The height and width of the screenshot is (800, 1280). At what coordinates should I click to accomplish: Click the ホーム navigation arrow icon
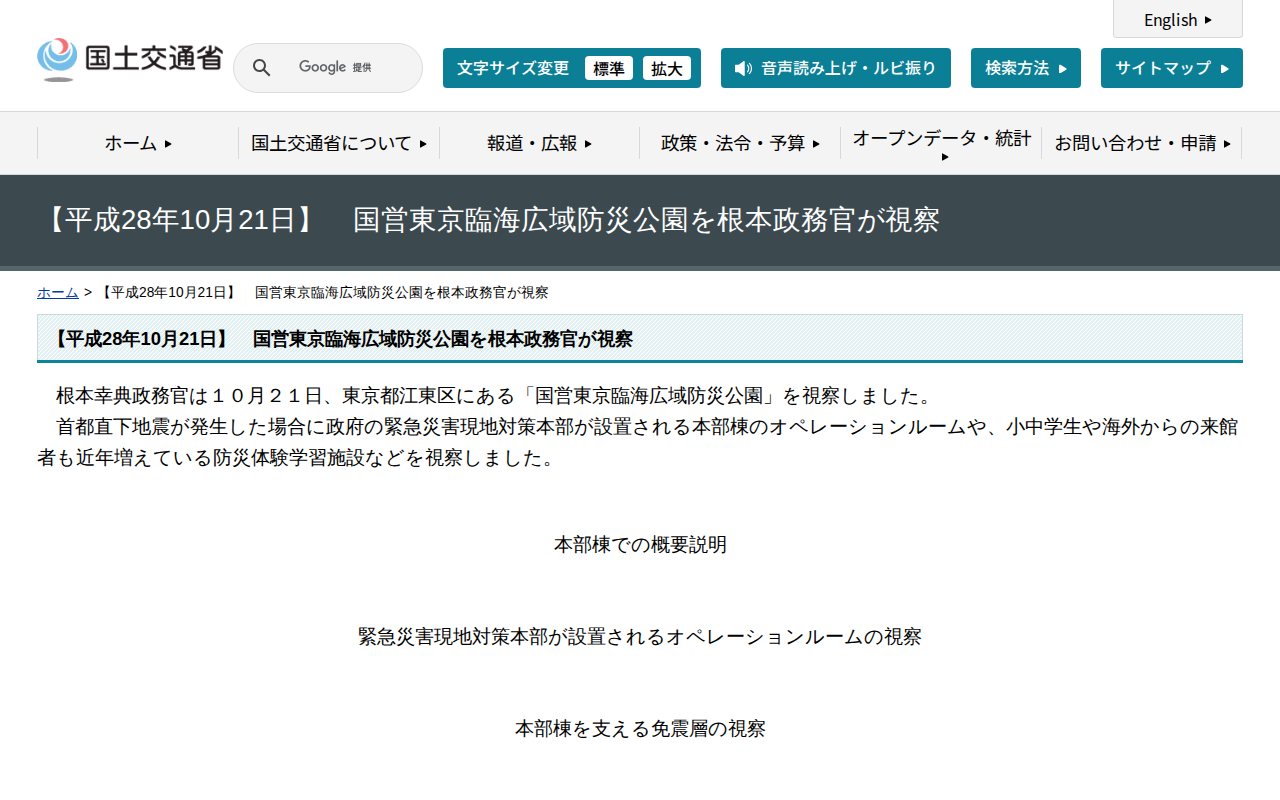coord(168,143)
